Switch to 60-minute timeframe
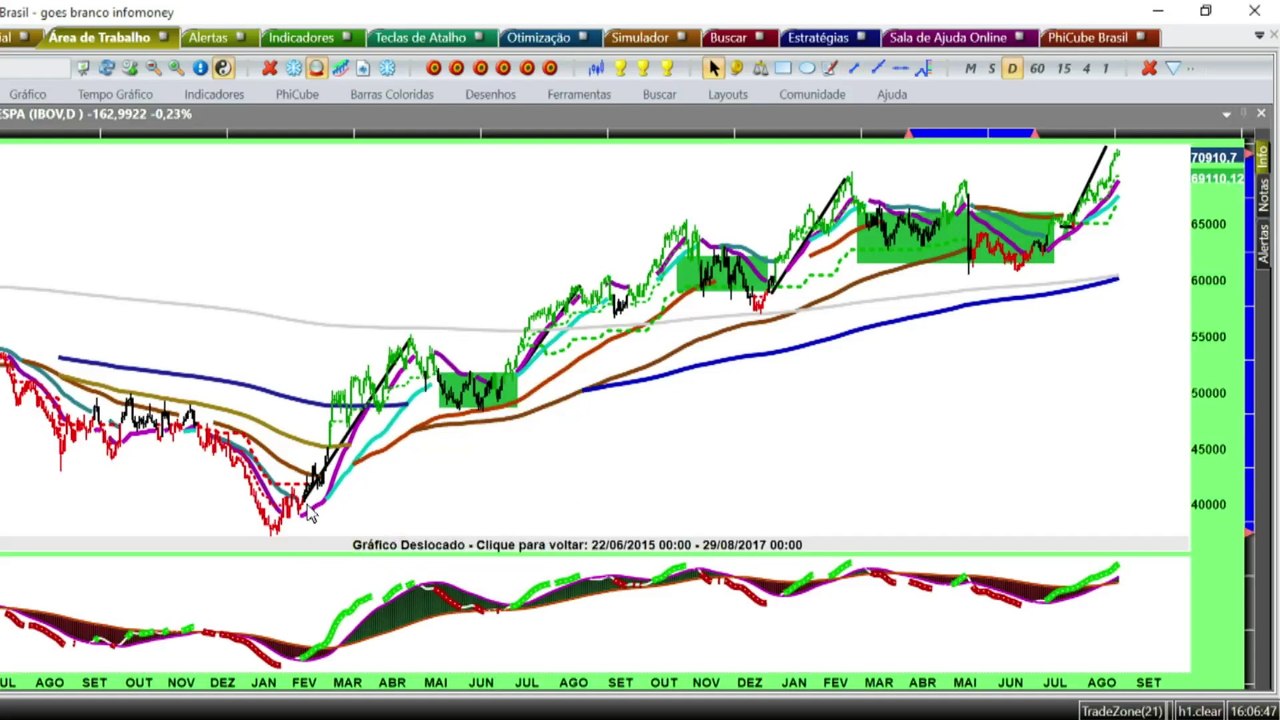Image resolution: width=1280 pixels, height=720 pixels. click(x=1037, y=68)
